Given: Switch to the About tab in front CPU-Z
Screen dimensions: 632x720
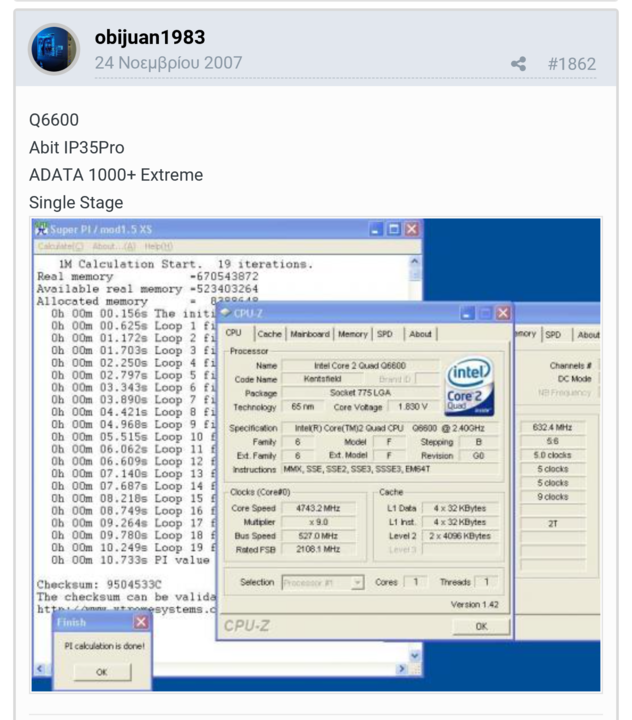Looking at the screenshot, I should [420, 334].
